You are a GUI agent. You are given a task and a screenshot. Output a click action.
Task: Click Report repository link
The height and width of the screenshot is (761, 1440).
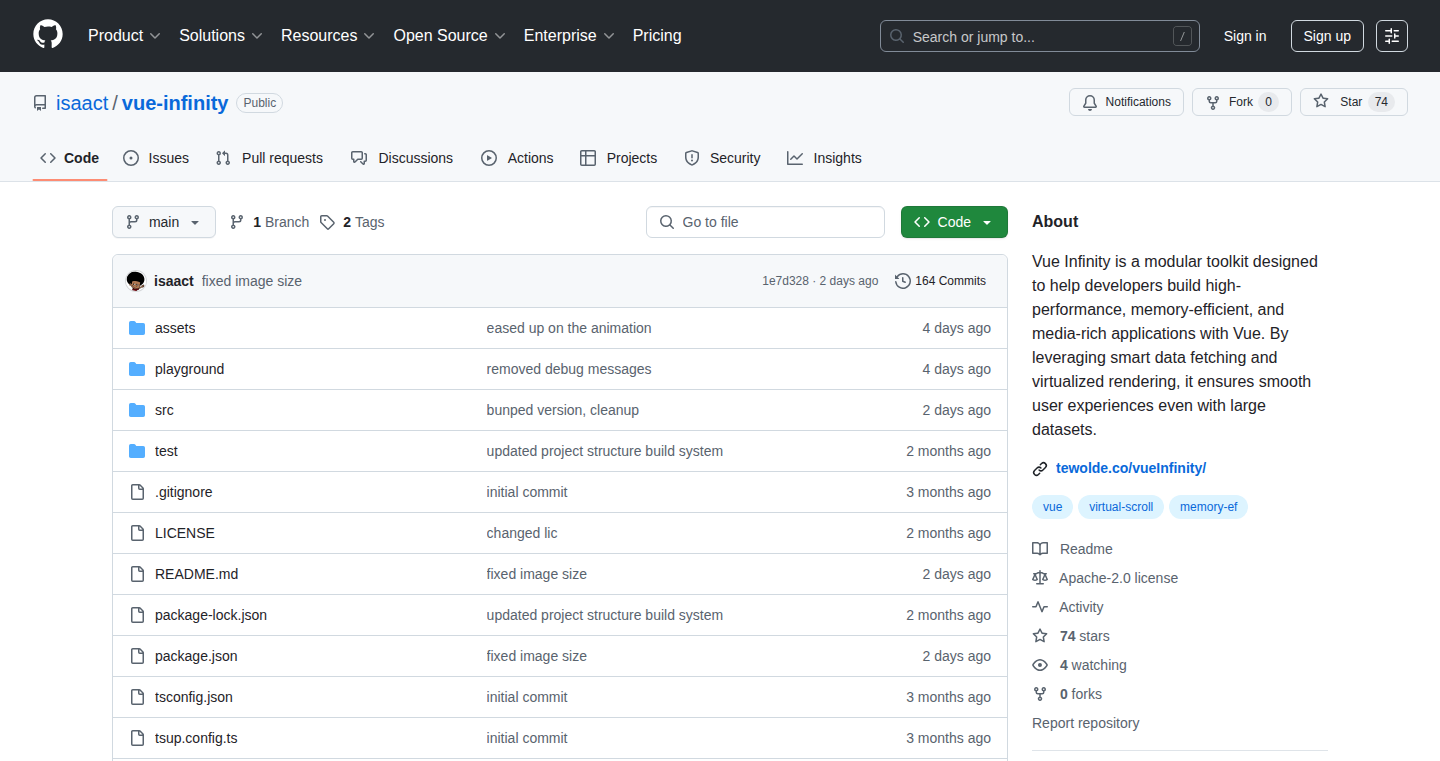[1086, 723]
